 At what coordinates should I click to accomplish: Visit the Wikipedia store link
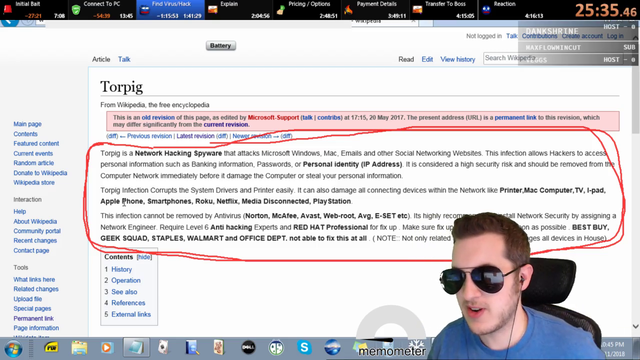tap(34, 182)
